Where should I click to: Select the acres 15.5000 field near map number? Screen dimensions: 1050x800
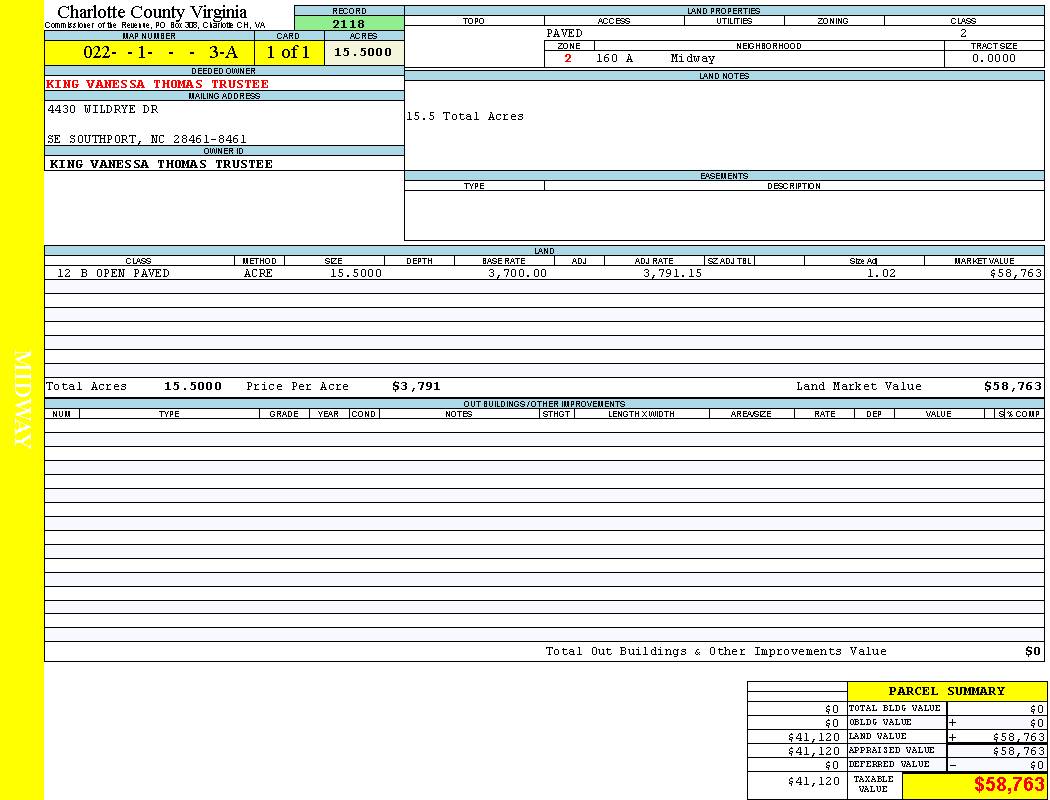coord(363,52)
